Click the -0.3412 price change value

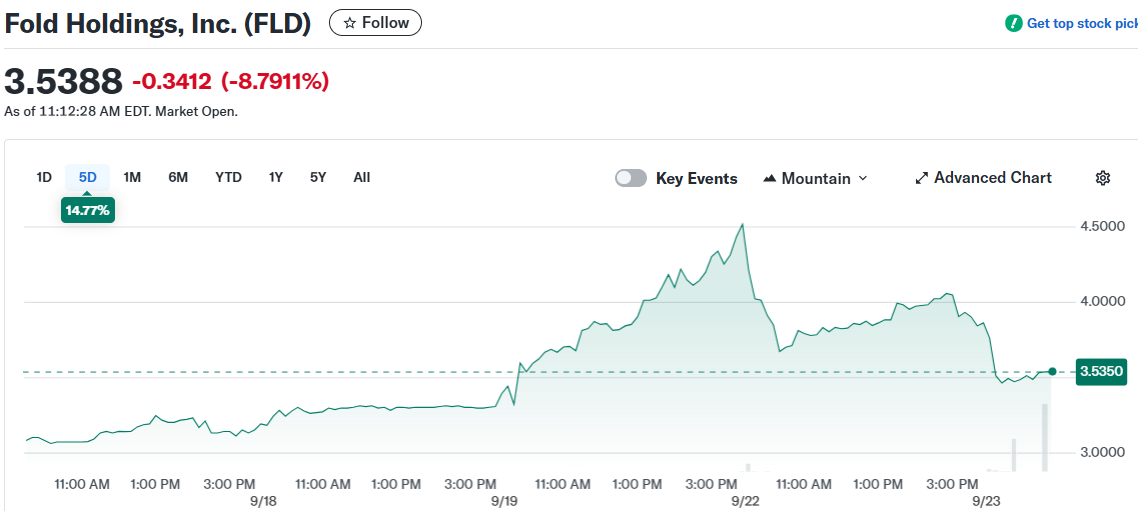[x=172, y=82]
